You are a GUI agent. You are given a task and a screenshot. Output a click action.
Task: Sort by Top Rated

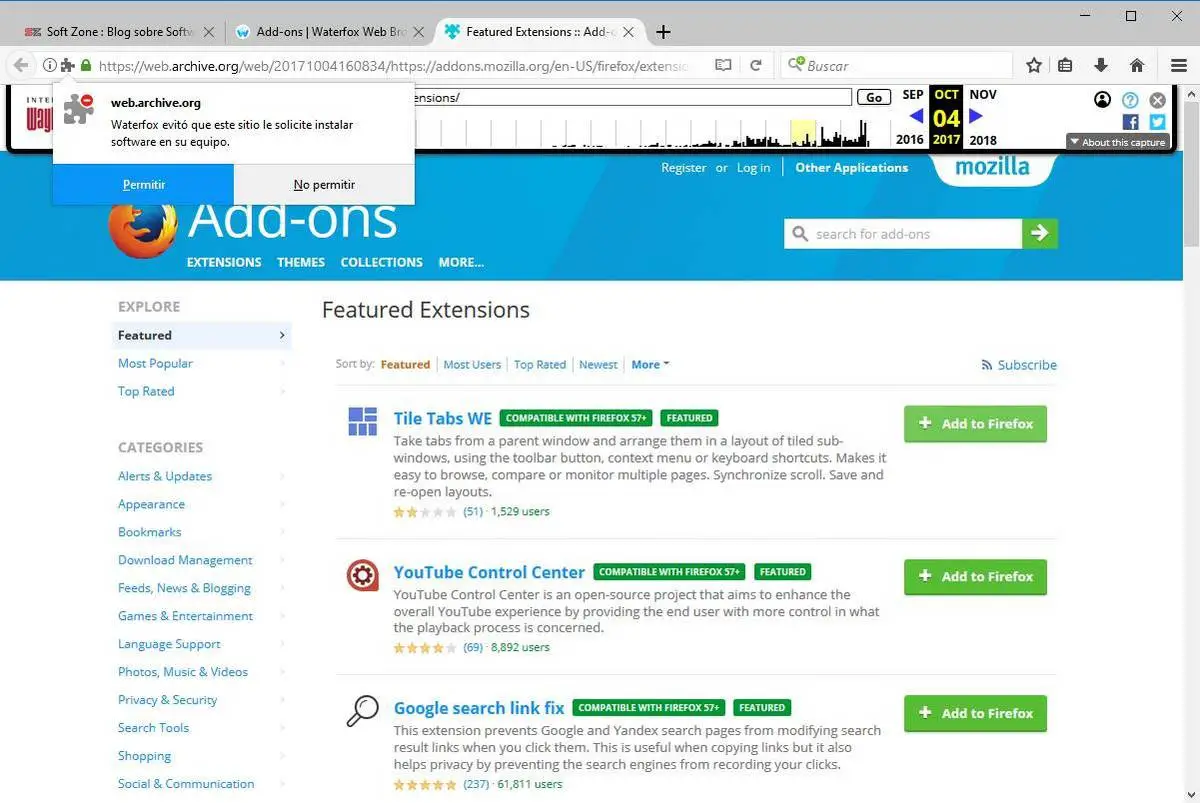pyautogui.click(x=540, y=365)
